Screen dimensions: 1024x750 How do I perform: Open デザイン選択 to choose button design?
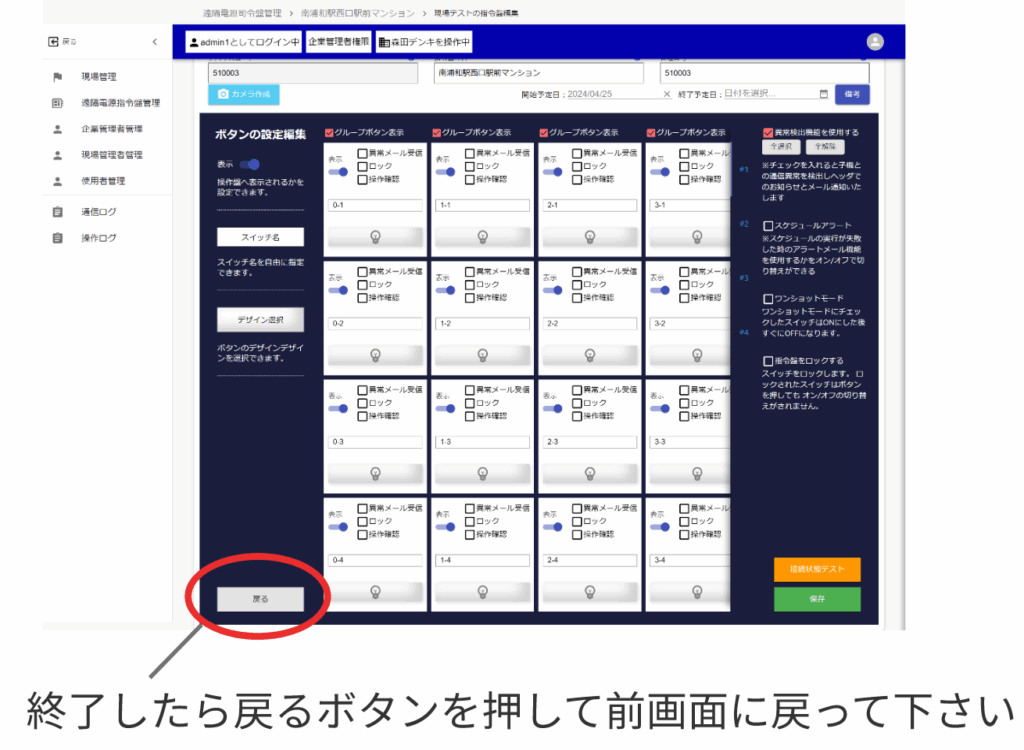click(x=260, y=320)
